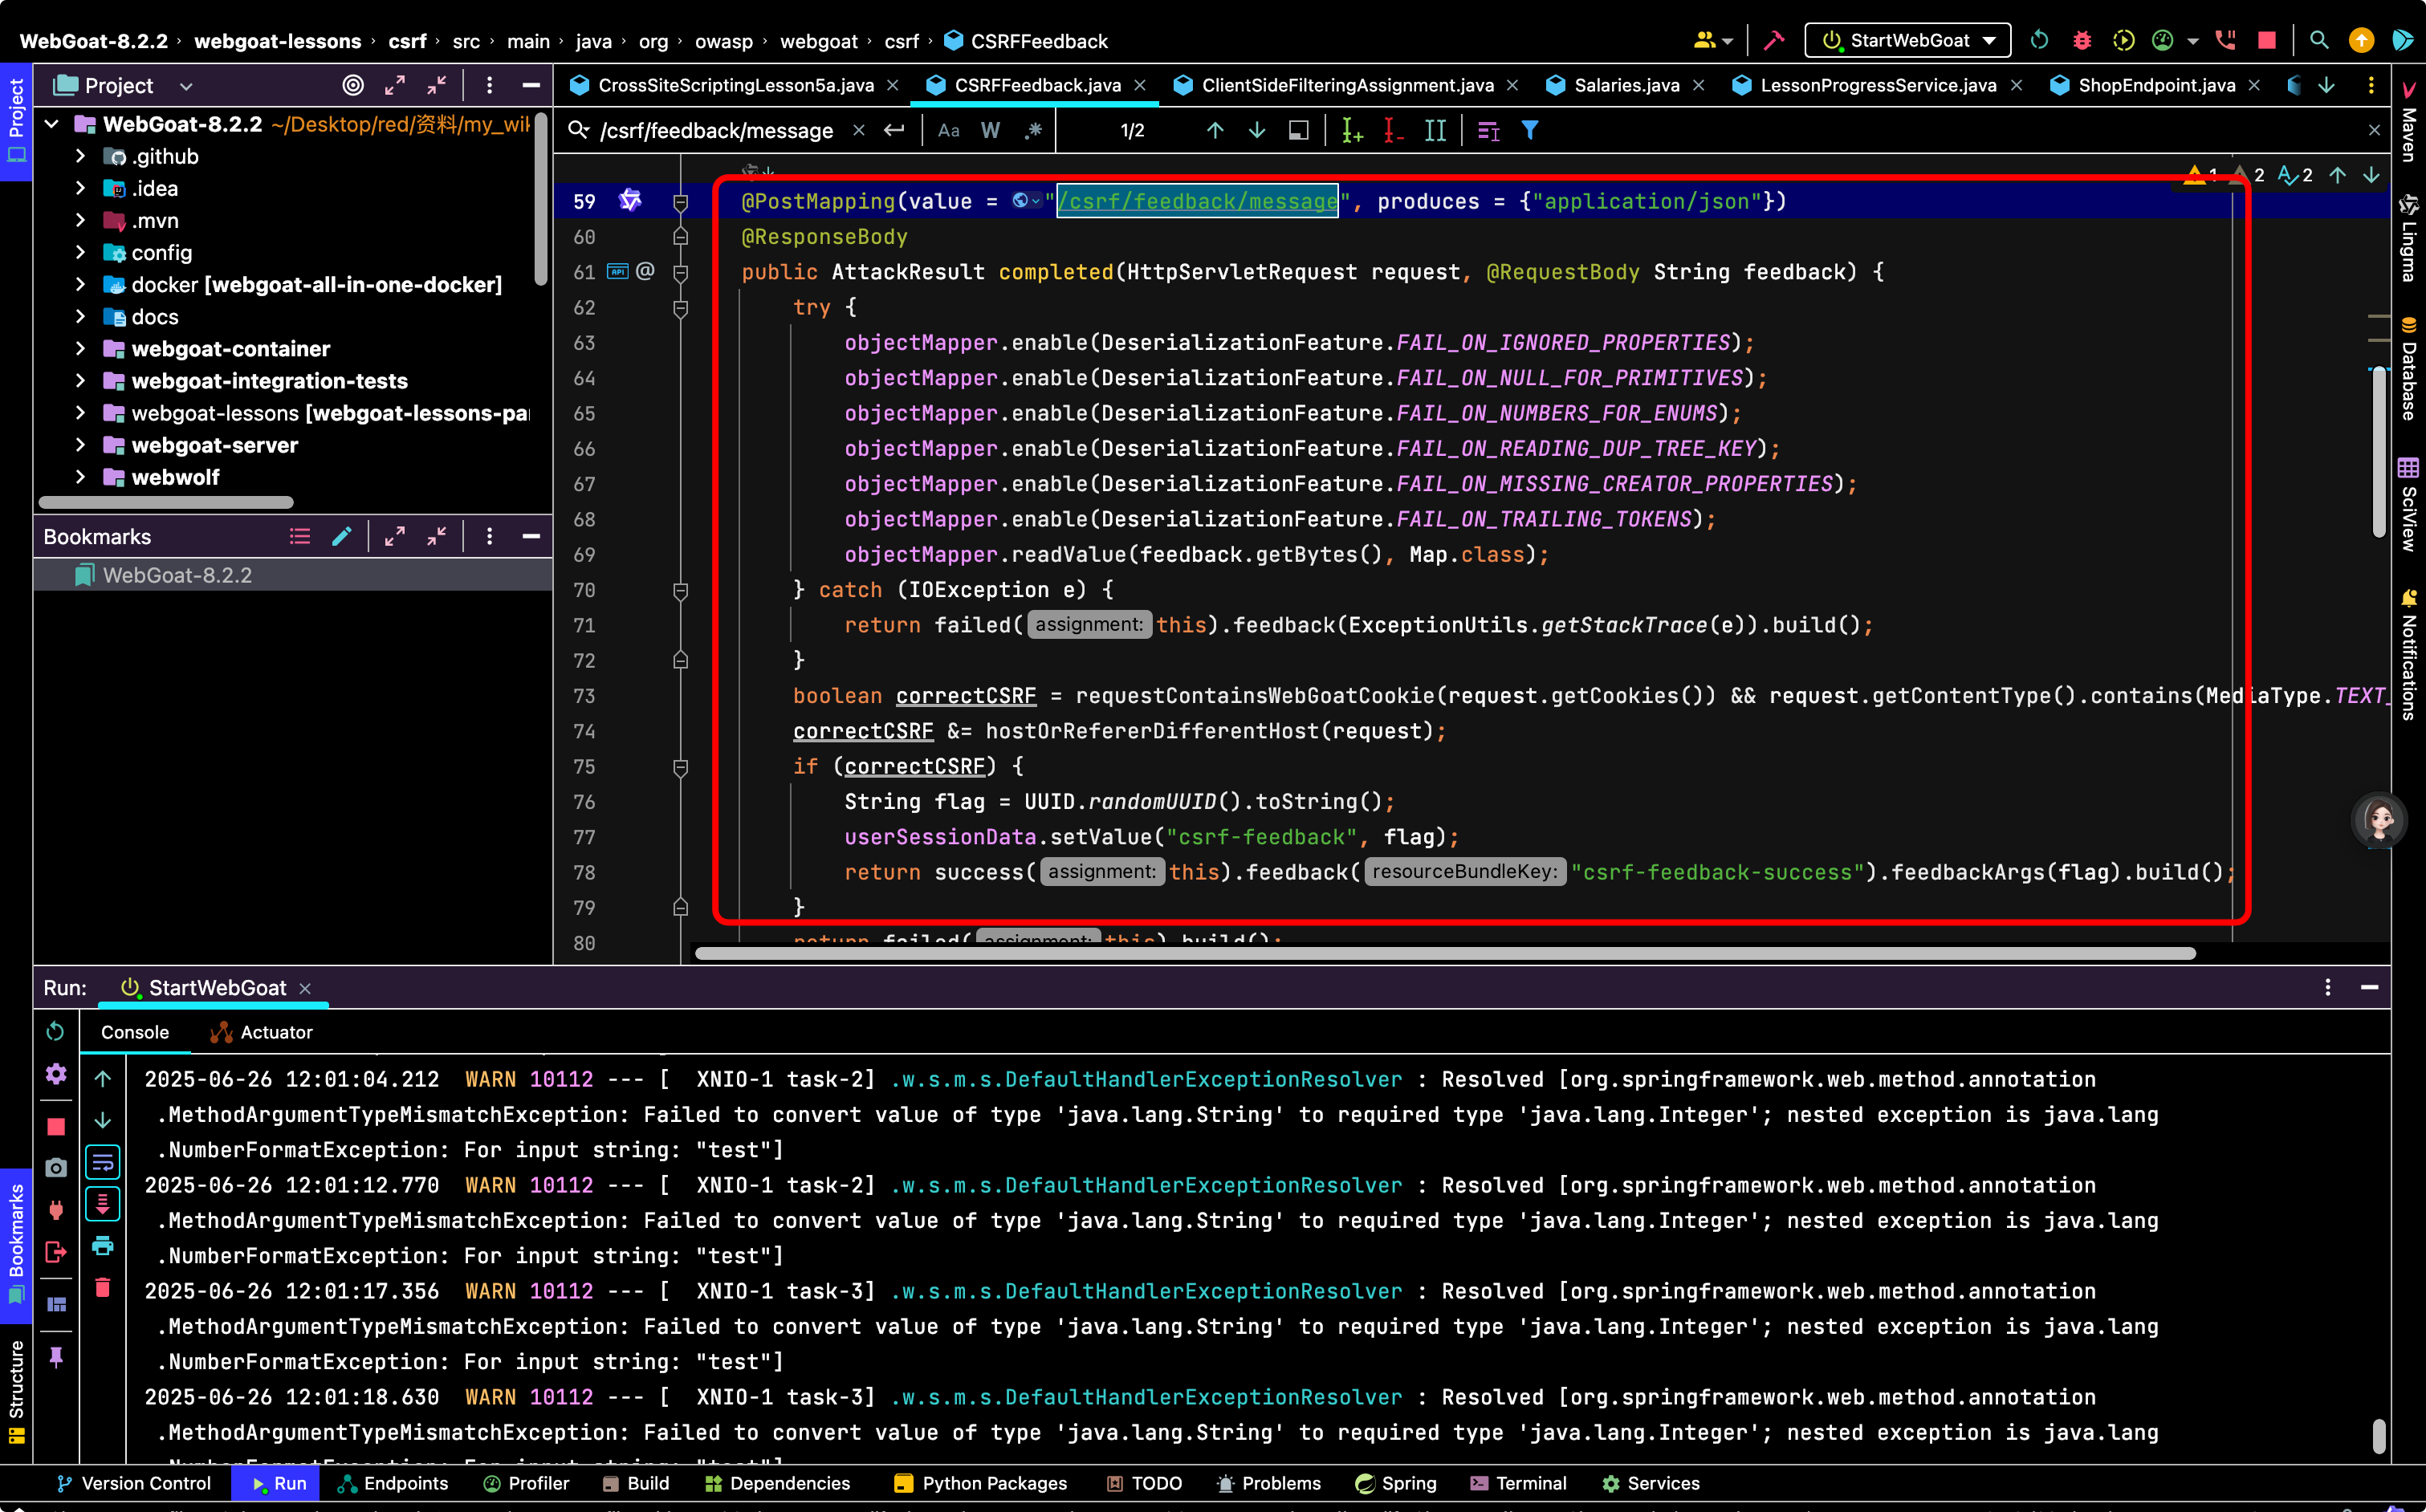Toggle Words option in find bar
2426x1512 pixels.
click(990, 130)
